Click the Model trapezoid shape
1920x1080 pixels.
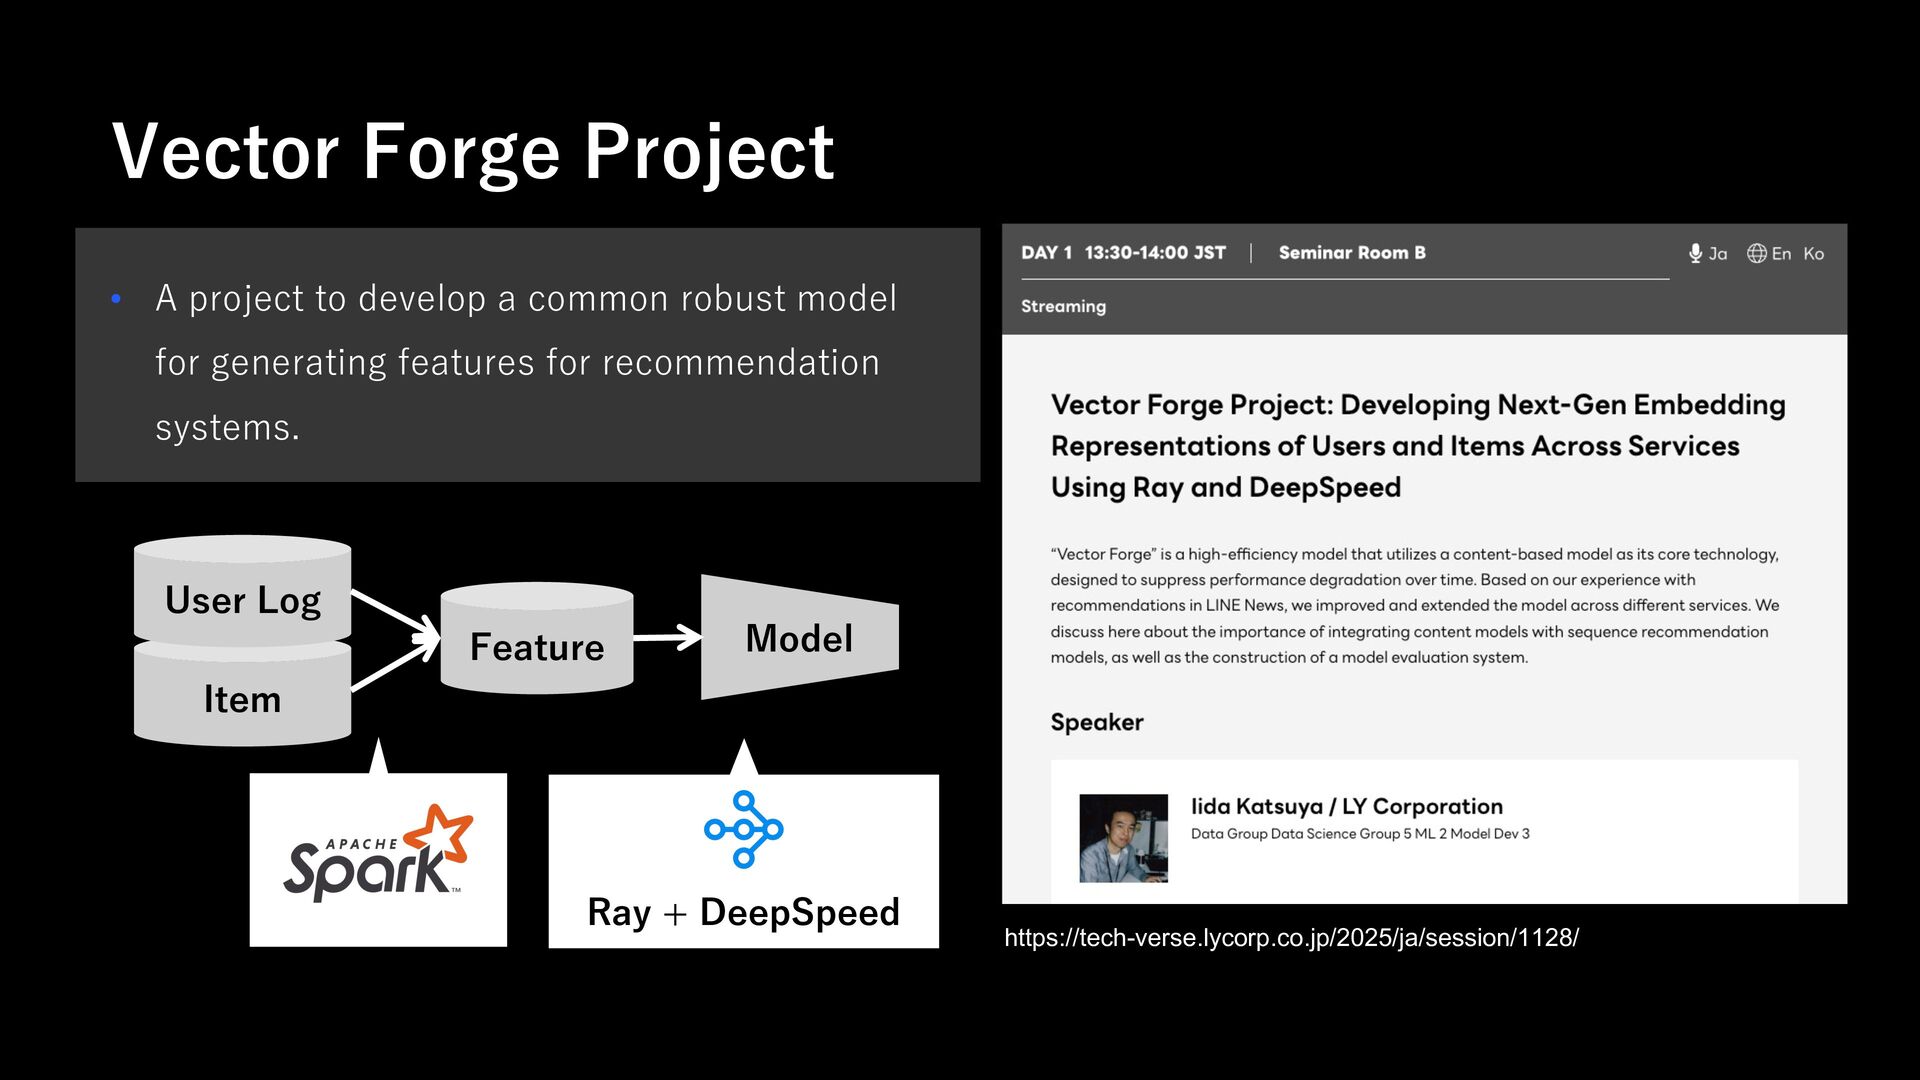(800, 637)
